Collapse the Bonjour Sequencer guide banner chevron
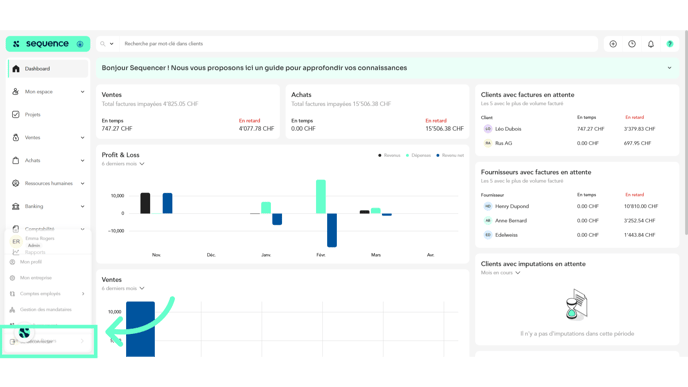The height and width of the screenshot is (387, 688). coord(670,68)
